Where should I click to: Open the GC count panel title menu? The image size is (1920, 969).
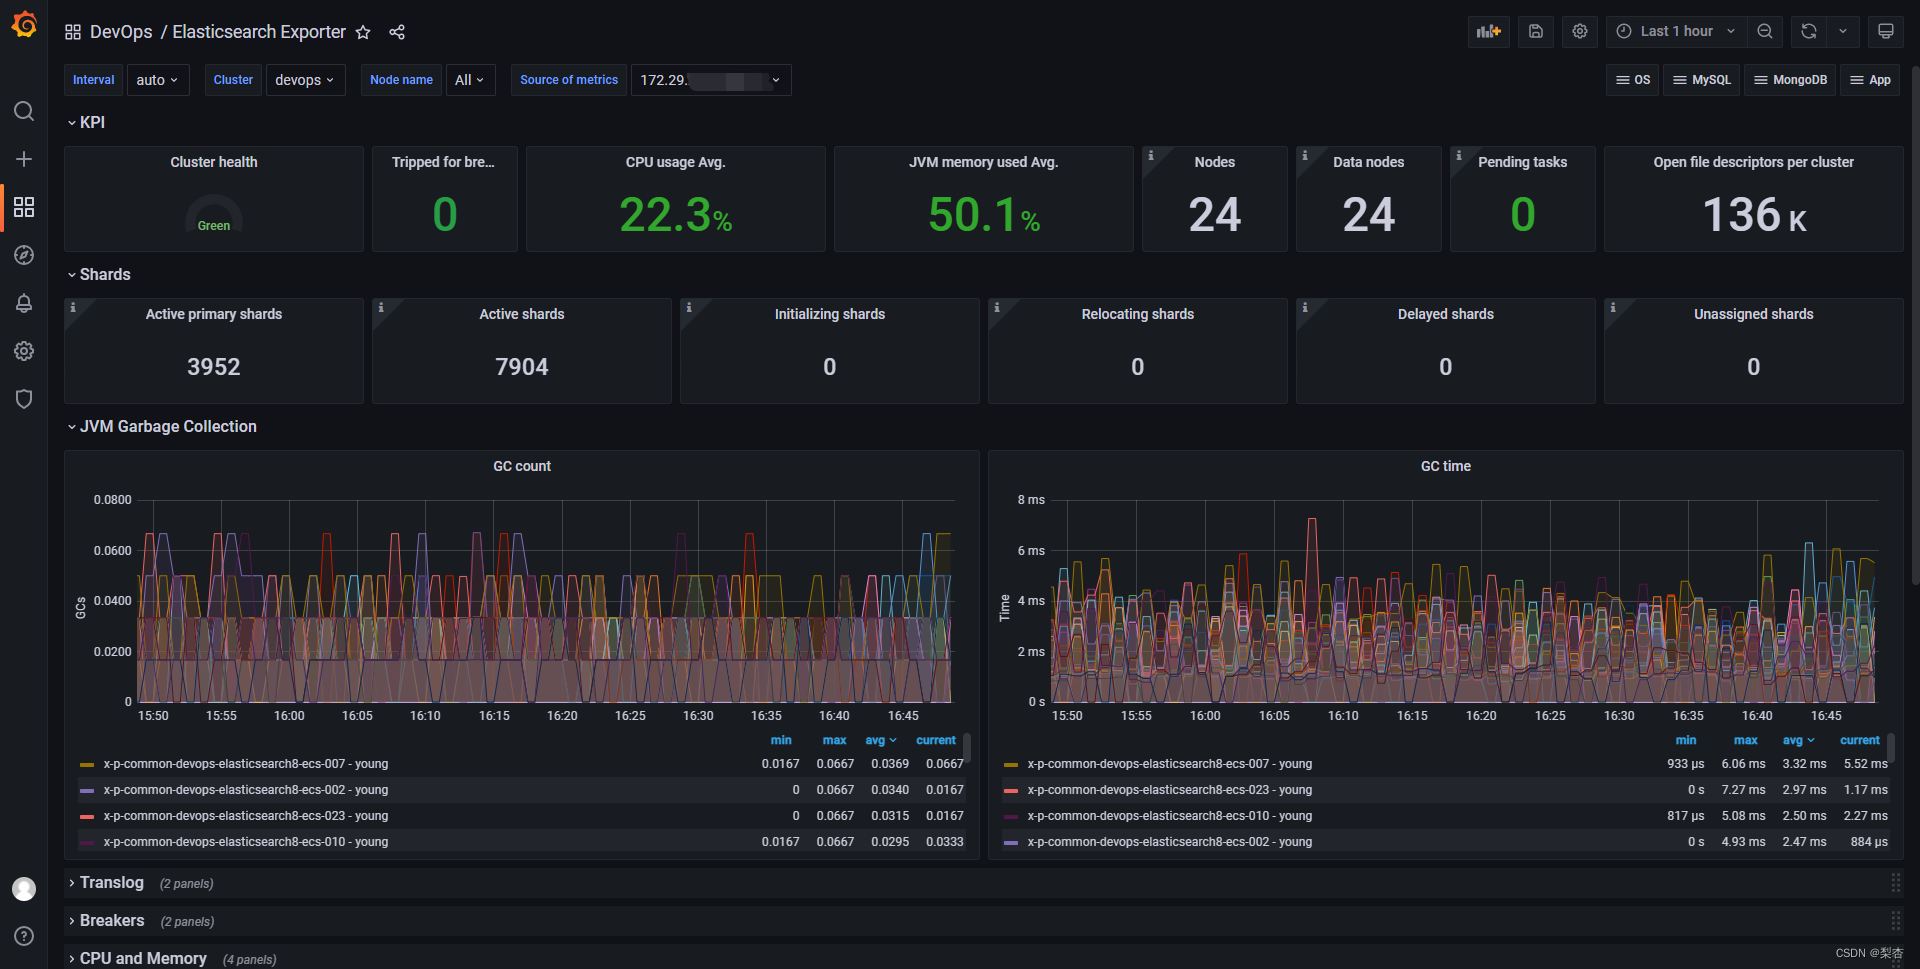click(x=522, y=466)
